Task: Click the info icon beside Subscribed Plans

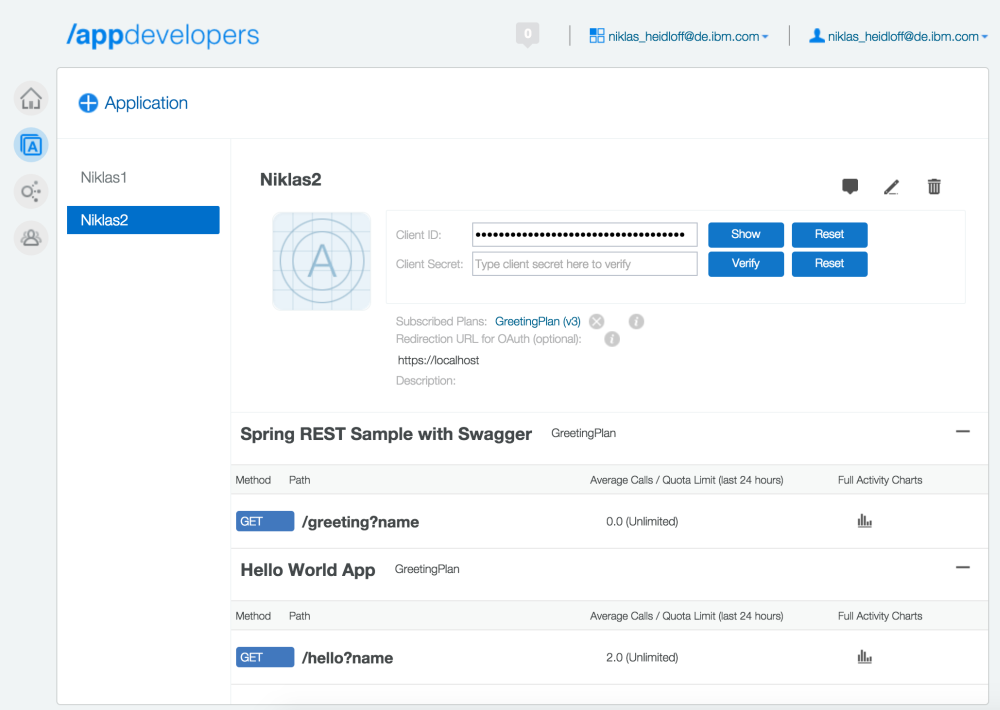Action: pyautogui.click(x=636, y=321)
